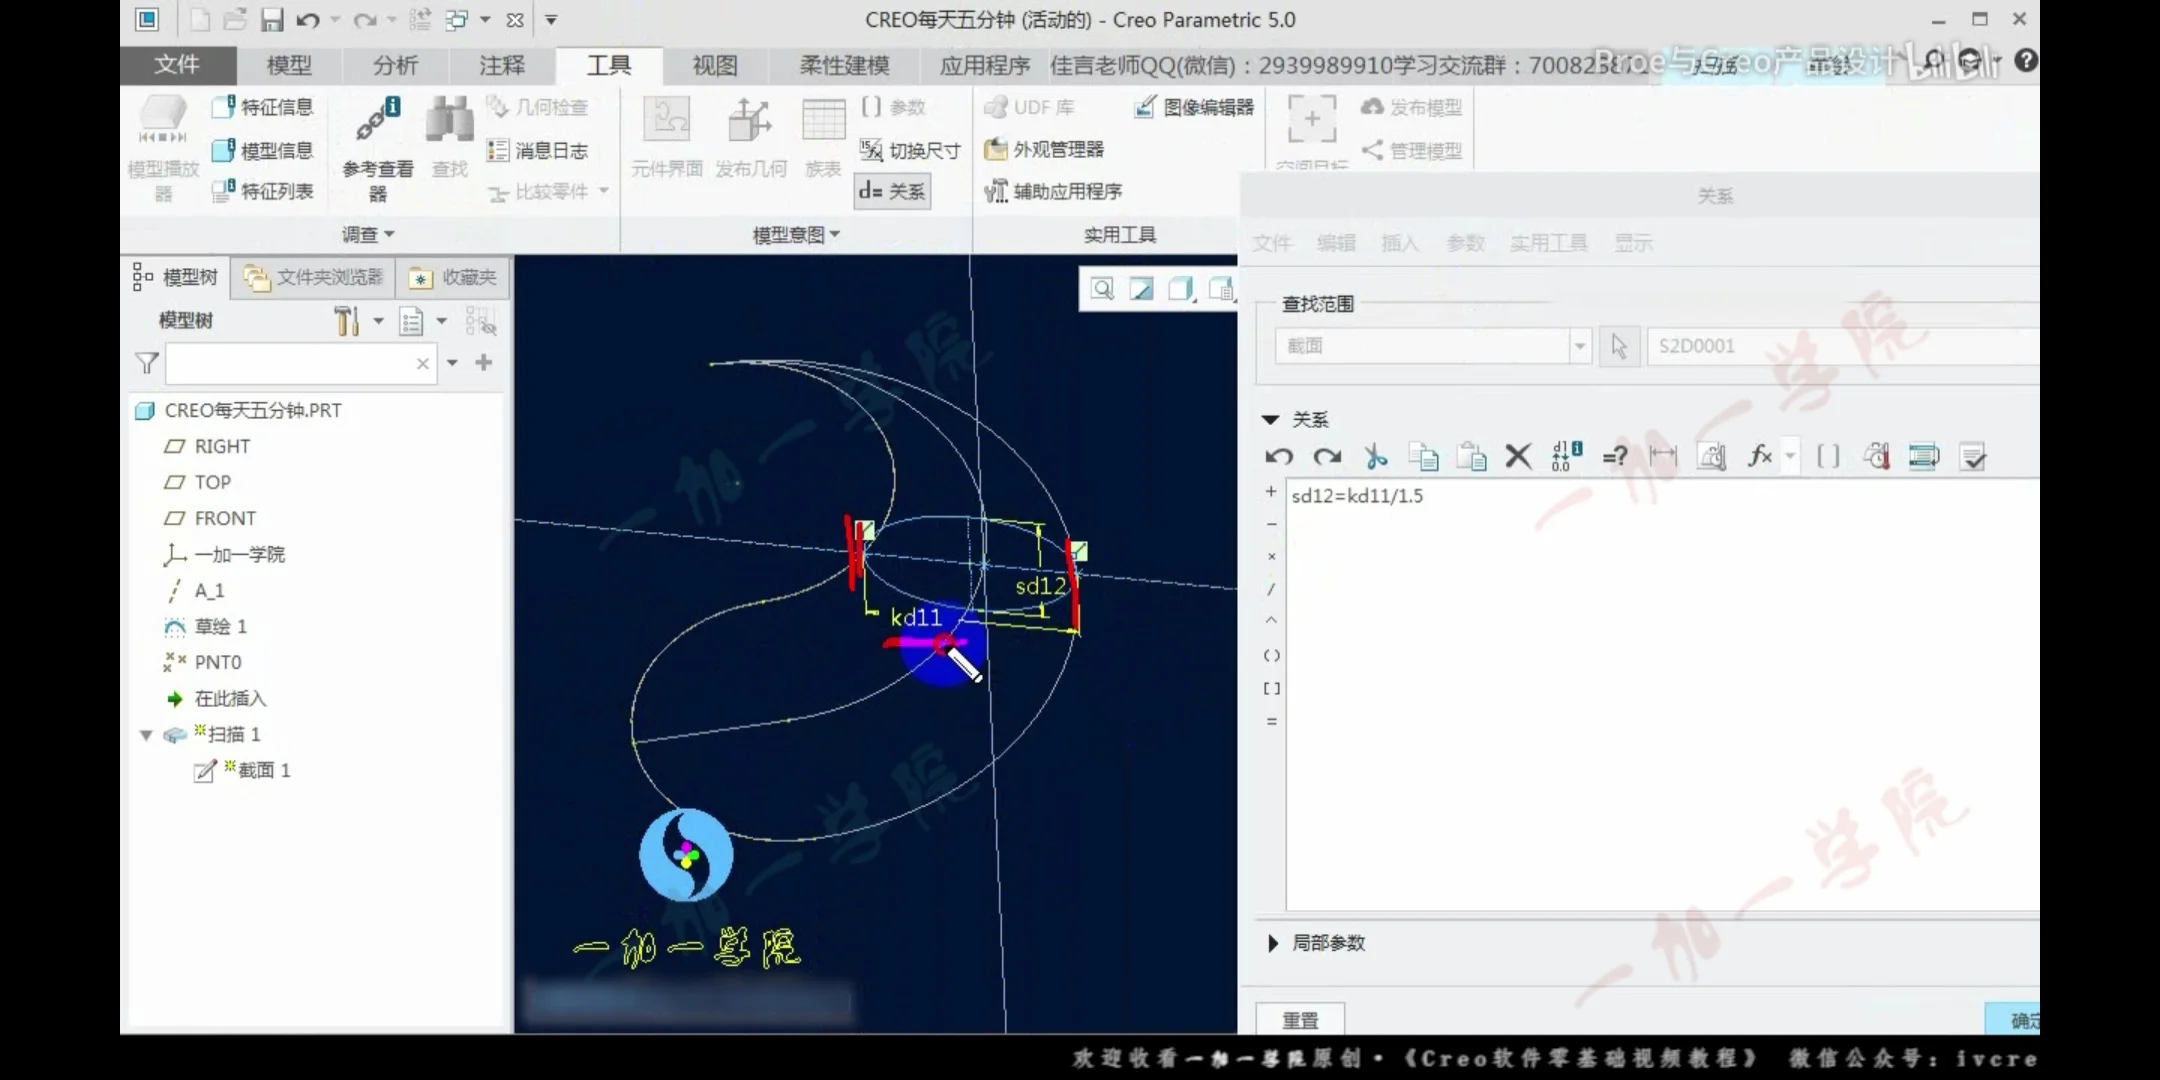Collapse the 扫描 1 tree node
The image size is (2160, 1080).
[x=146, y=735]
